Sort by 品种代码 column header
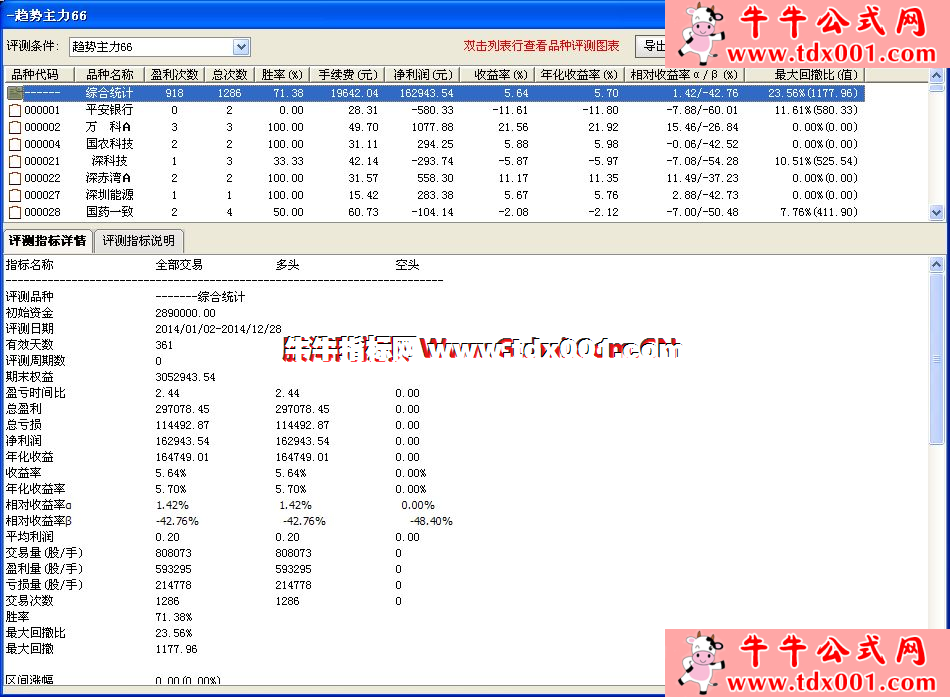 [x=39, y=75]
